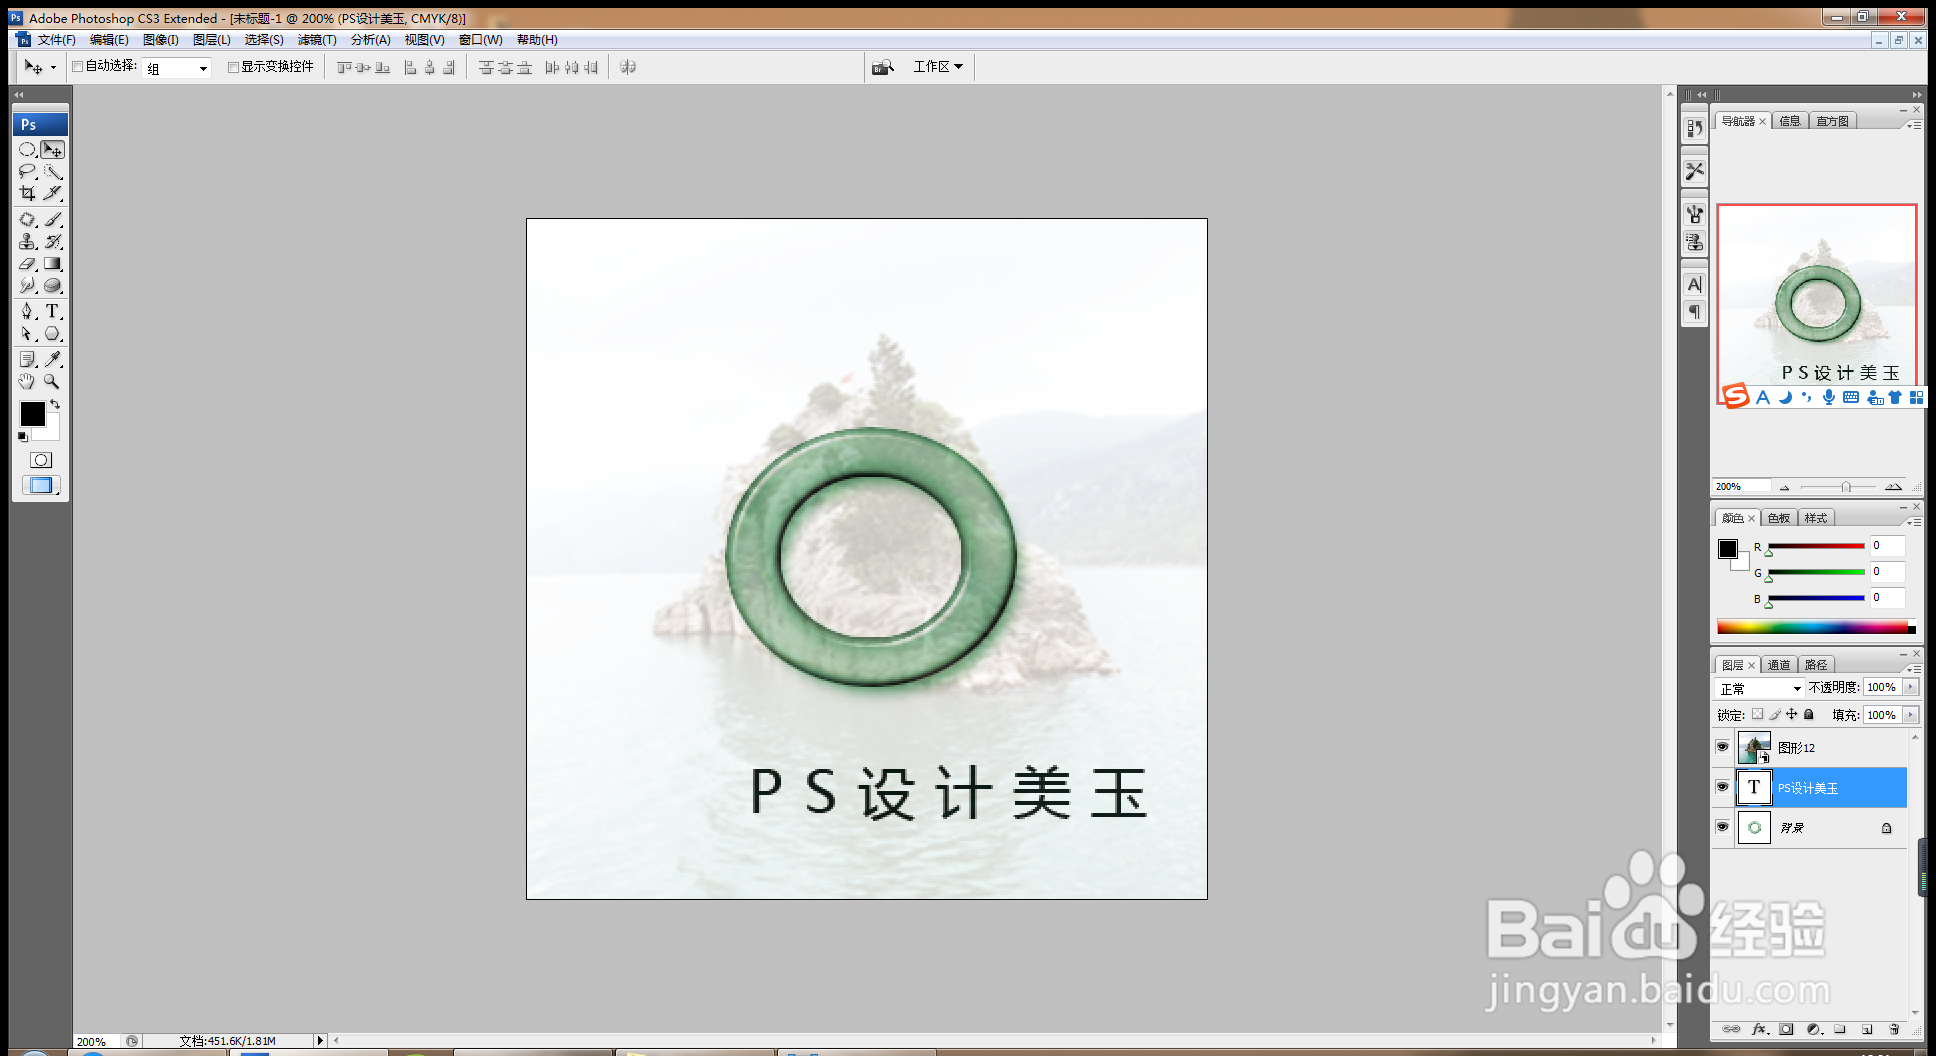This screenshot has width=1936, height=1056.
Task: Enable the 自动选择 checkbox
Action: pos(78,66)
